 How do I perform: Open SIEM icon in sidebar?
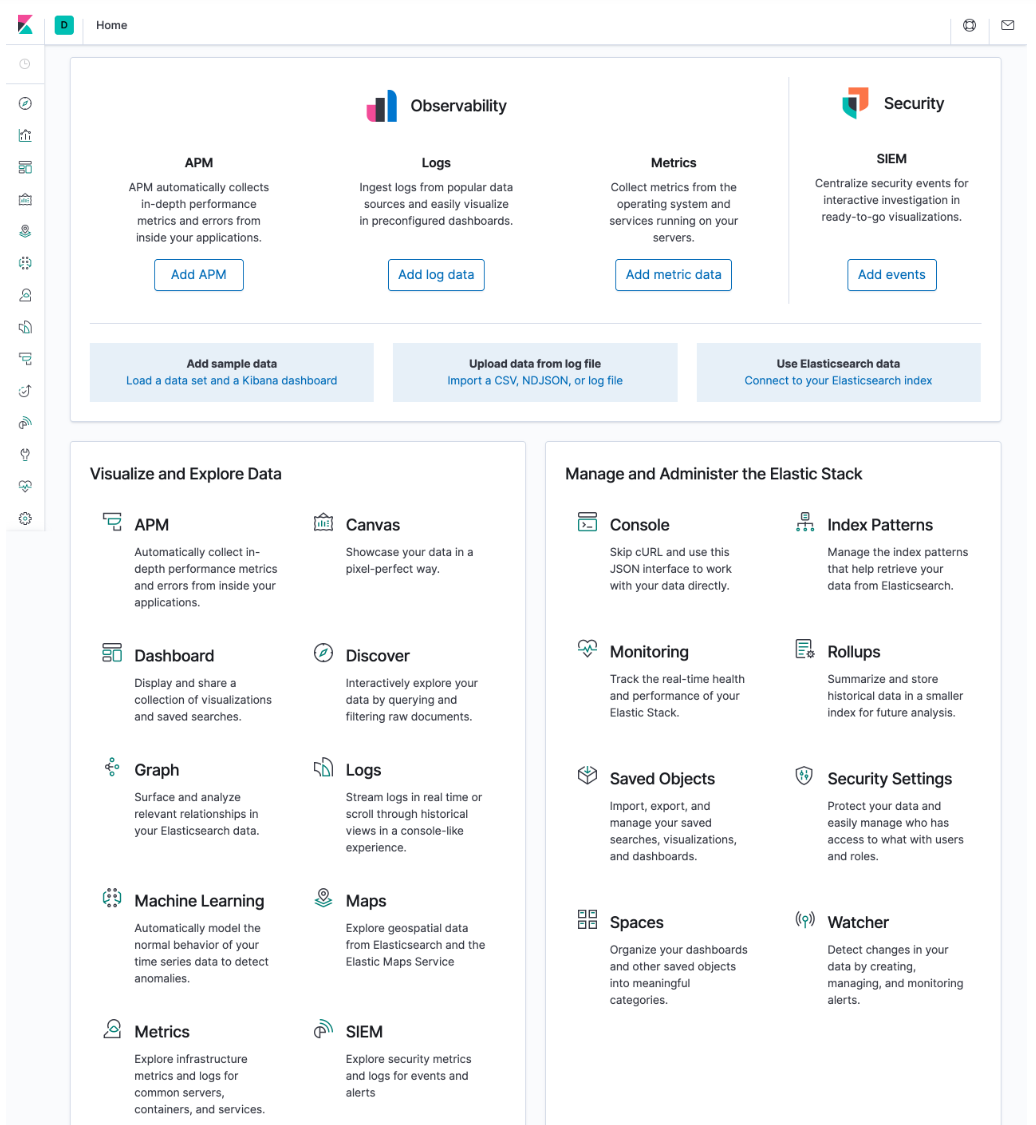point(25,423)
